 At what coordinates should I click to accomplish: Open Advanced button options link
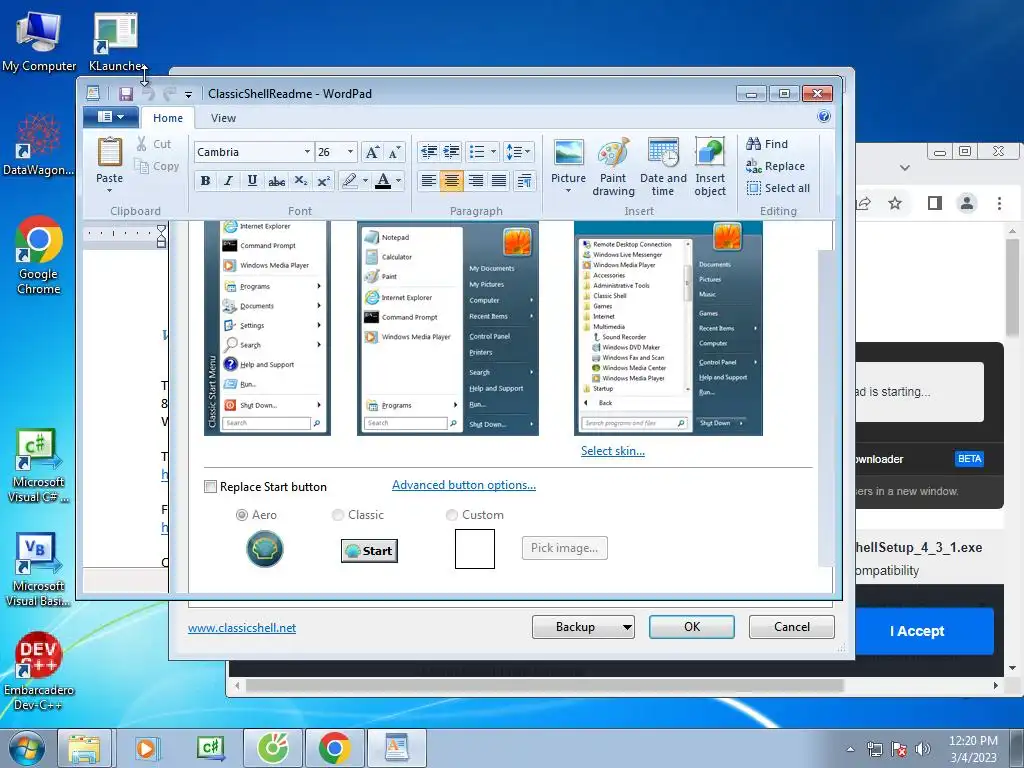(x=464, y=485)
